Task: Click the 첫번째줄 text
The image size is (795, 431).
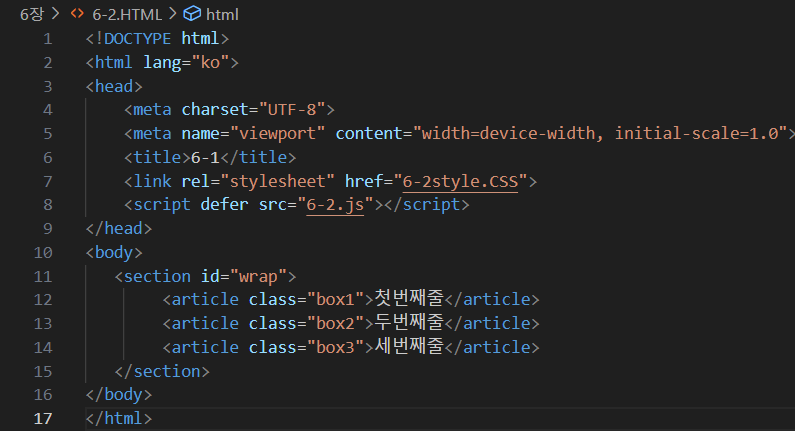Action: pyautogui.click(x=409, y=298)
